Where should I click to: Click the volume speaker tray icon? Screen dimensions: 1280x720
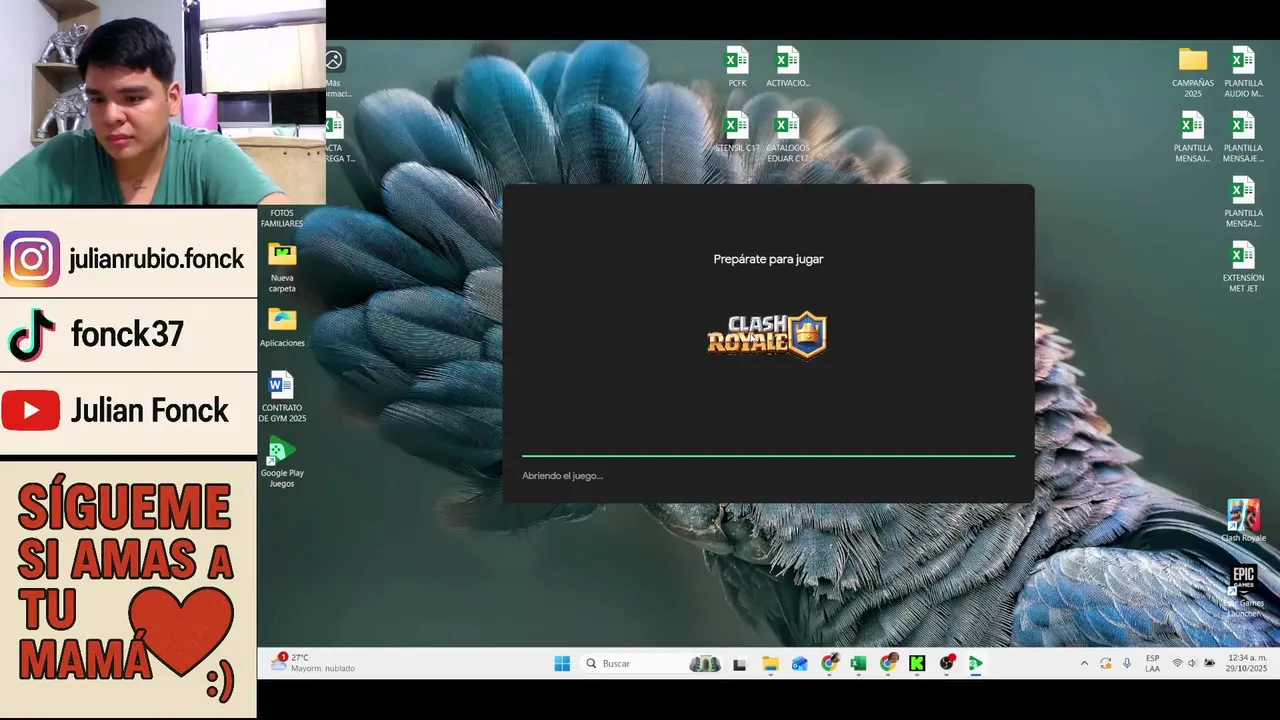pyautogui.click(x=1192, y=663)
